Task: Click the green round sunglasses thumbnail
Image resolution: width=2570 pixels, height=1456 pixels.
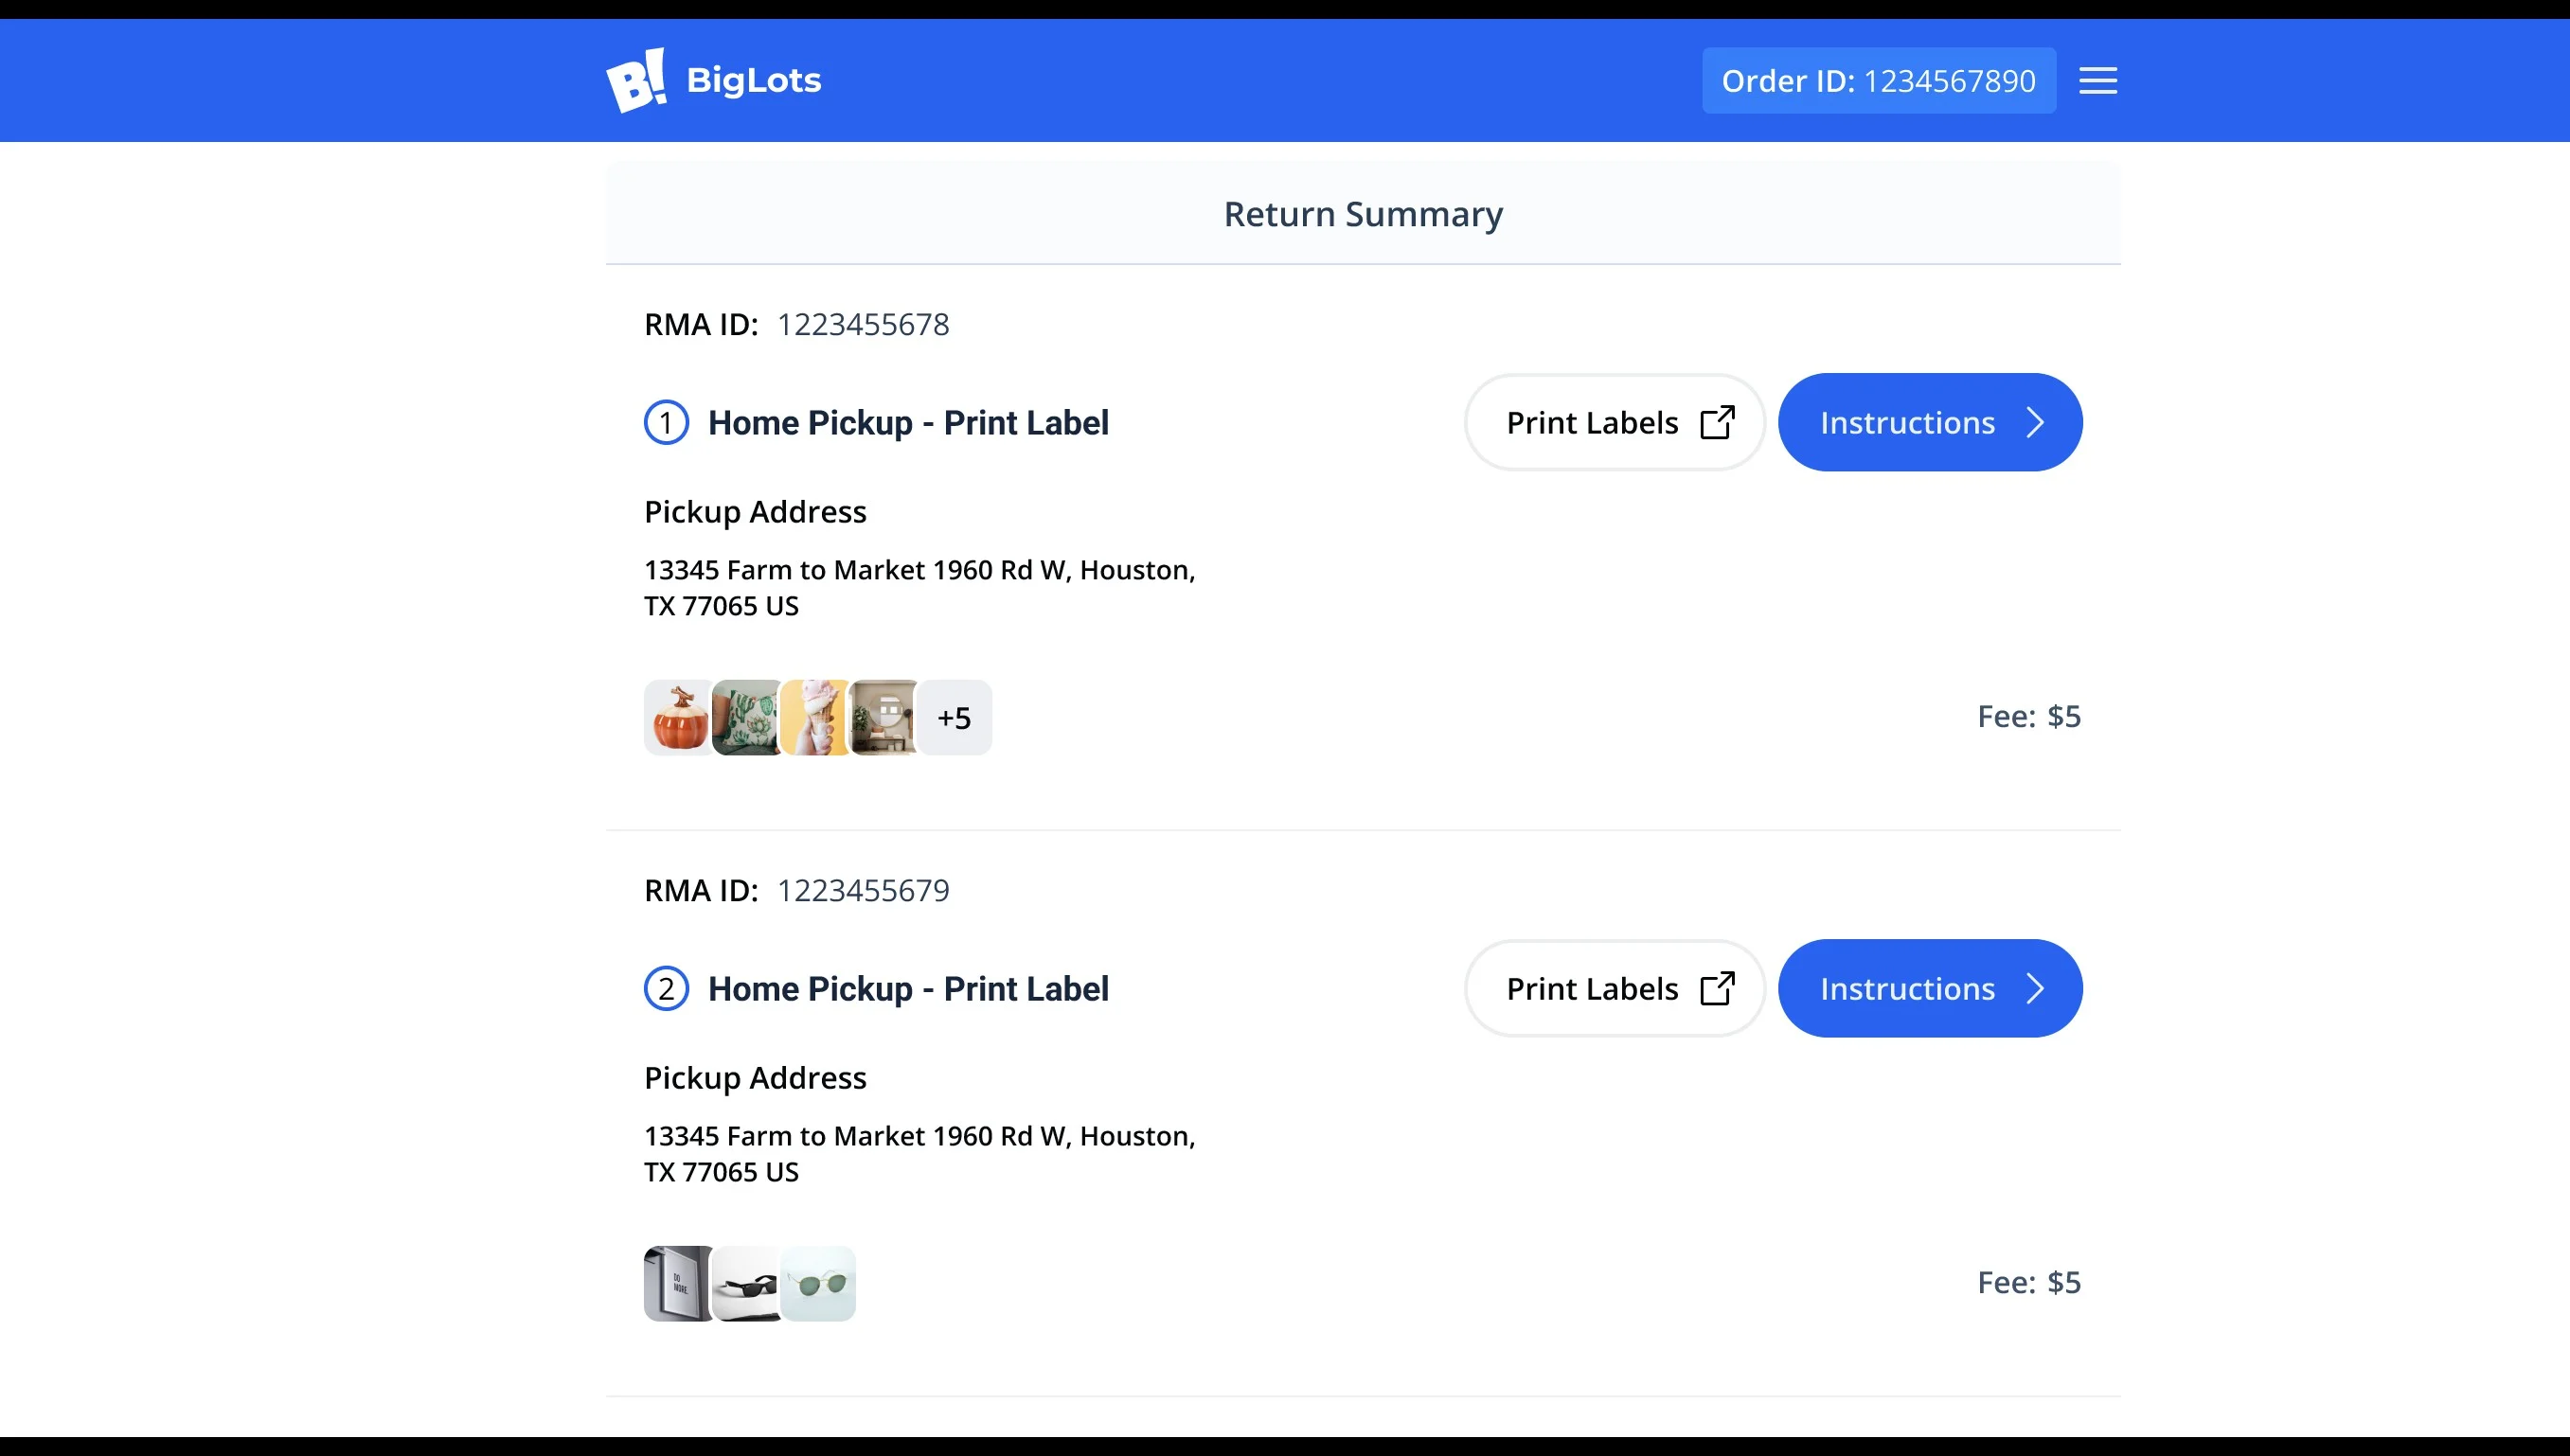Action: point(818,1283)
